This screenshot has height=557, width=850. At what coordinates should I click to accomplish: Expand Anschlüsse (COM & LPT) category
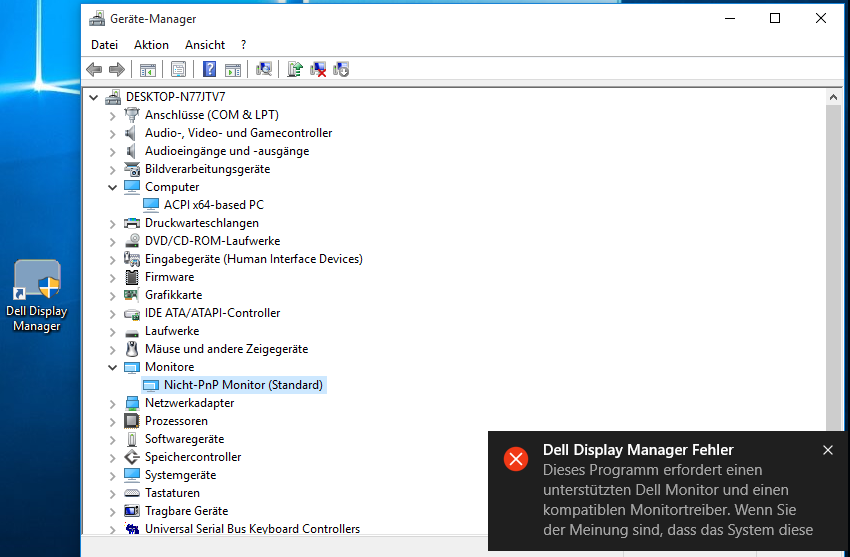(x=112, y=115)
